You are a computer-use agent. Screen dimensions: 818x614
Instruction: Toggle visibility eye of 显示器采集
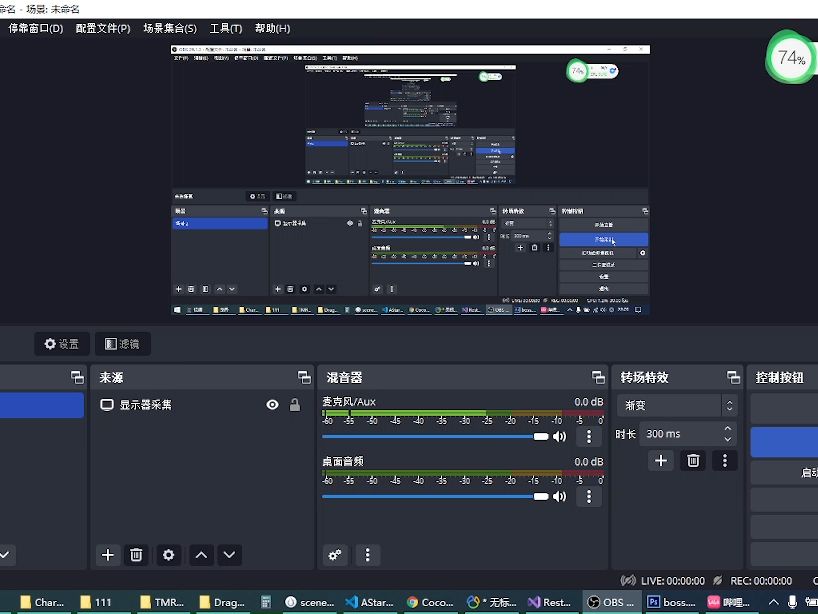coord(272,405)
